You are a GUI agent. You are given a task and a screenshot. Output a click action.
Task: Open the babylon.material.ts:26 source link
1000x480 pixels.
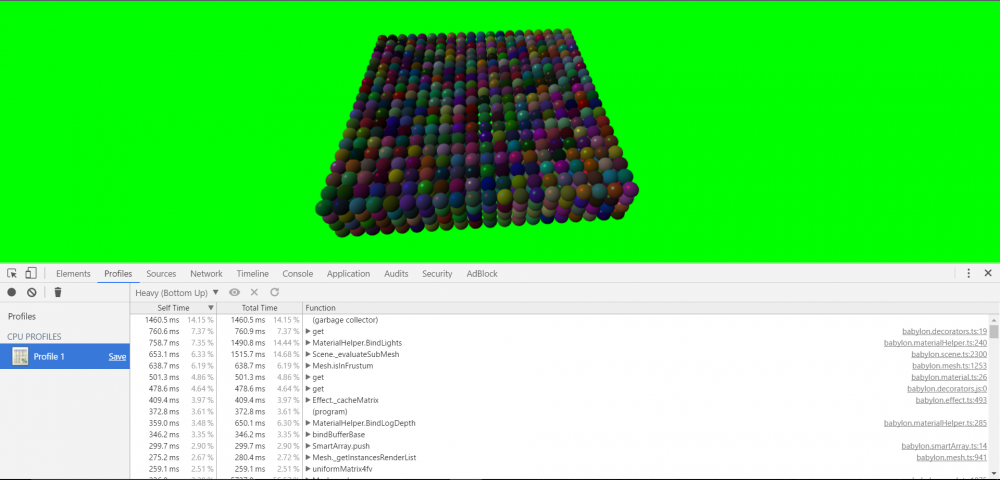click(948, 377)
